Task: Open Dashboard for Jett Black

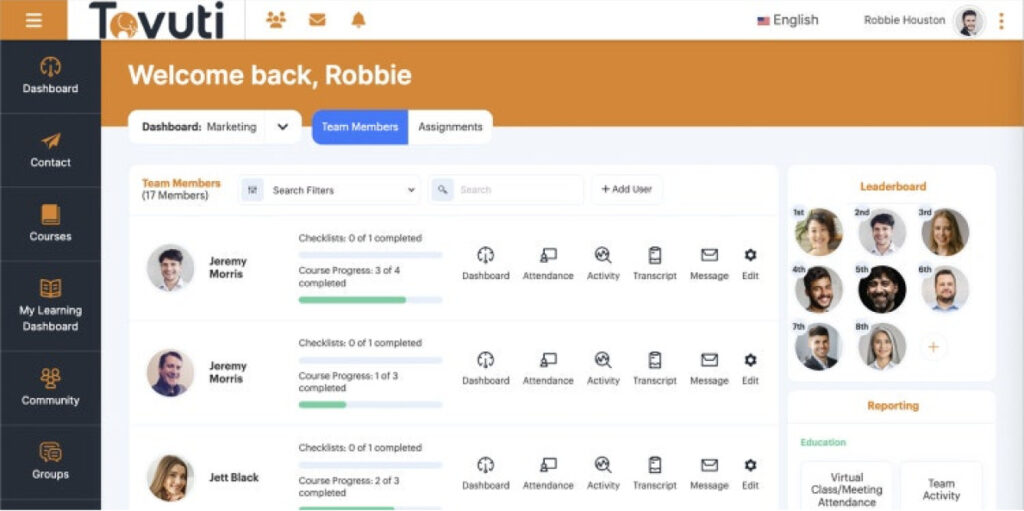Action: tap(485, 474)
